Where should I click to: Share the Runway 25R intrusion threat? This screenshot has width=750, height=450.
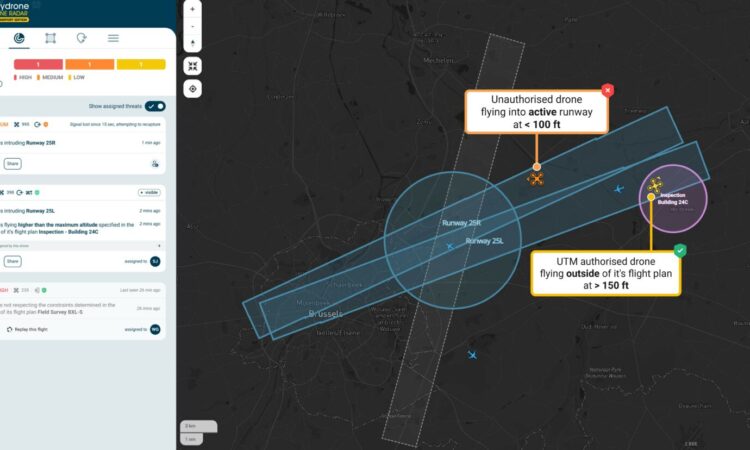point(13,163)
